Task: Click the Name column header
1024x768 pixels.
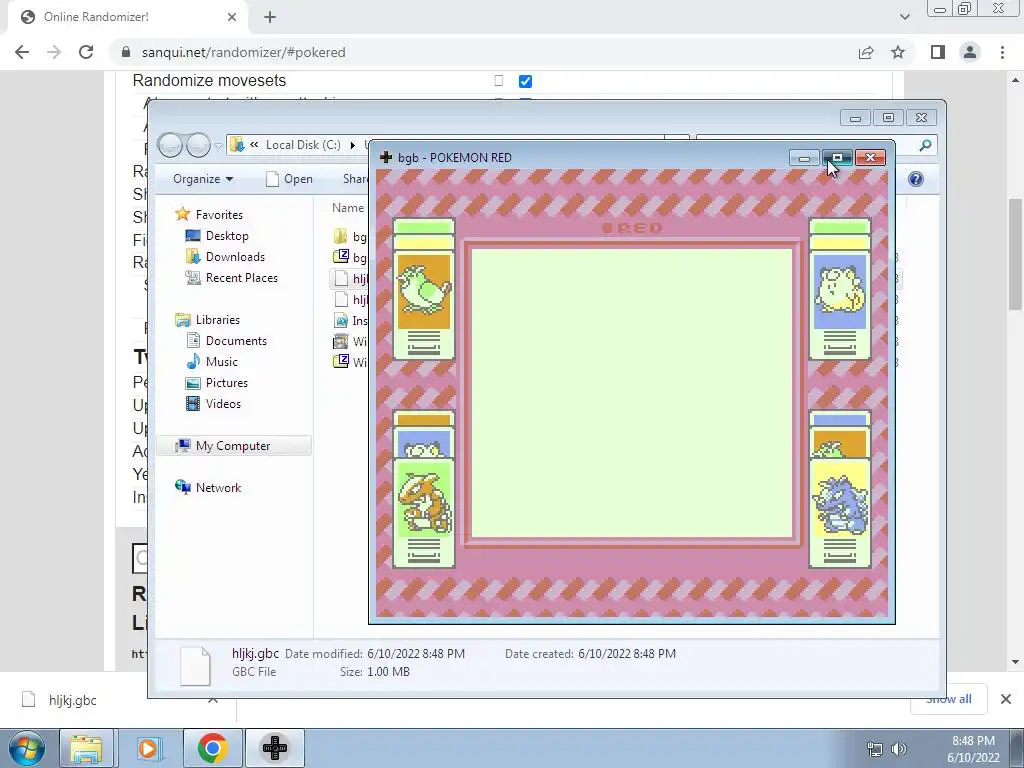Action: [348, 208]
